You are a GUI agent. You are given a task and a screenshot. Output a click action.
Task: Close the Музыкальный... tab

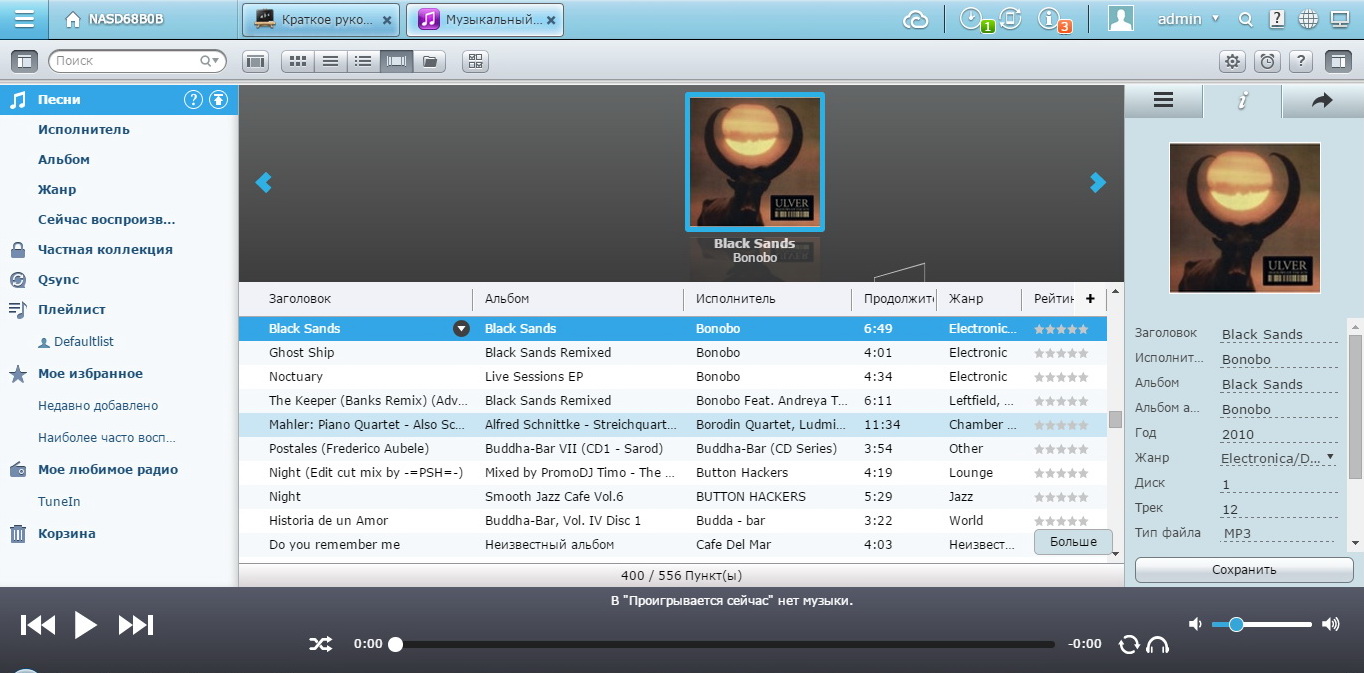pyautogui.click(x=551, y=19)
